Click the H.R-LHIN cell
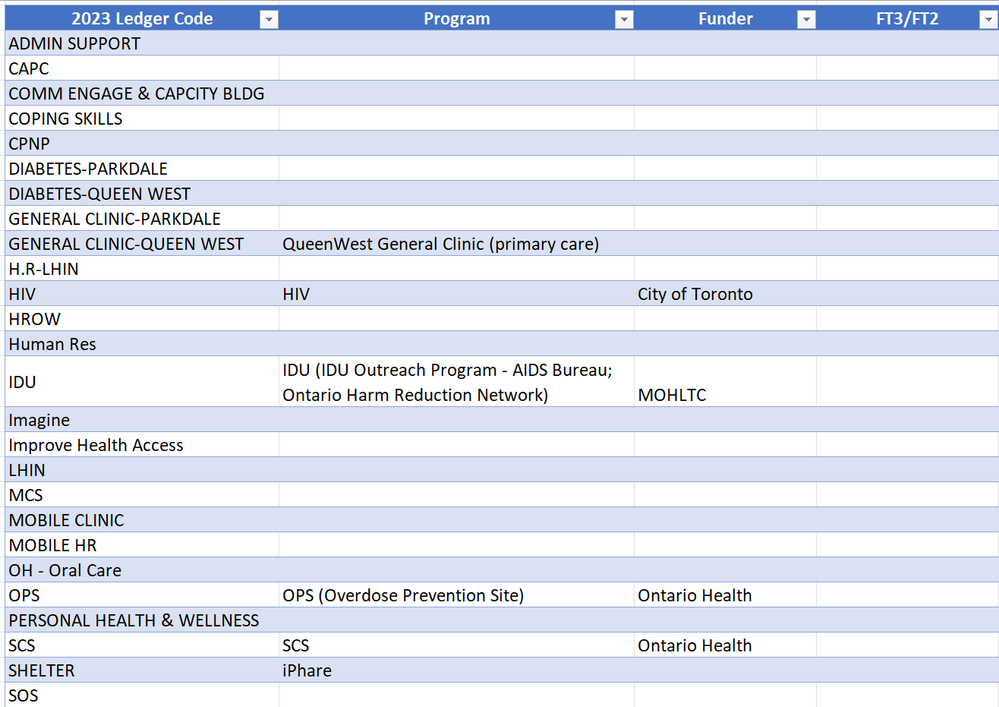Image resolution: width=999 pixels, height=707 pixels. (x=142, y=269)
